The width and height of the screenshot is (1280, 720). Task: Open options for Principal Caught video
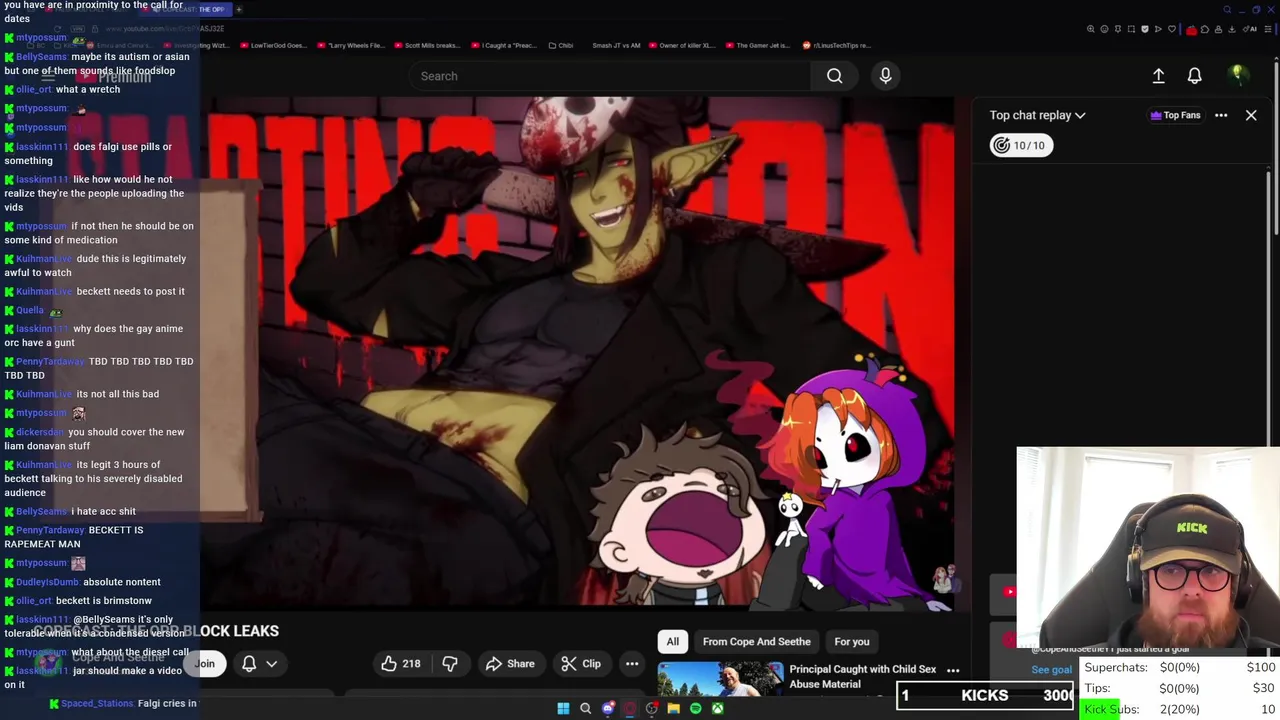tap(953, 671)
